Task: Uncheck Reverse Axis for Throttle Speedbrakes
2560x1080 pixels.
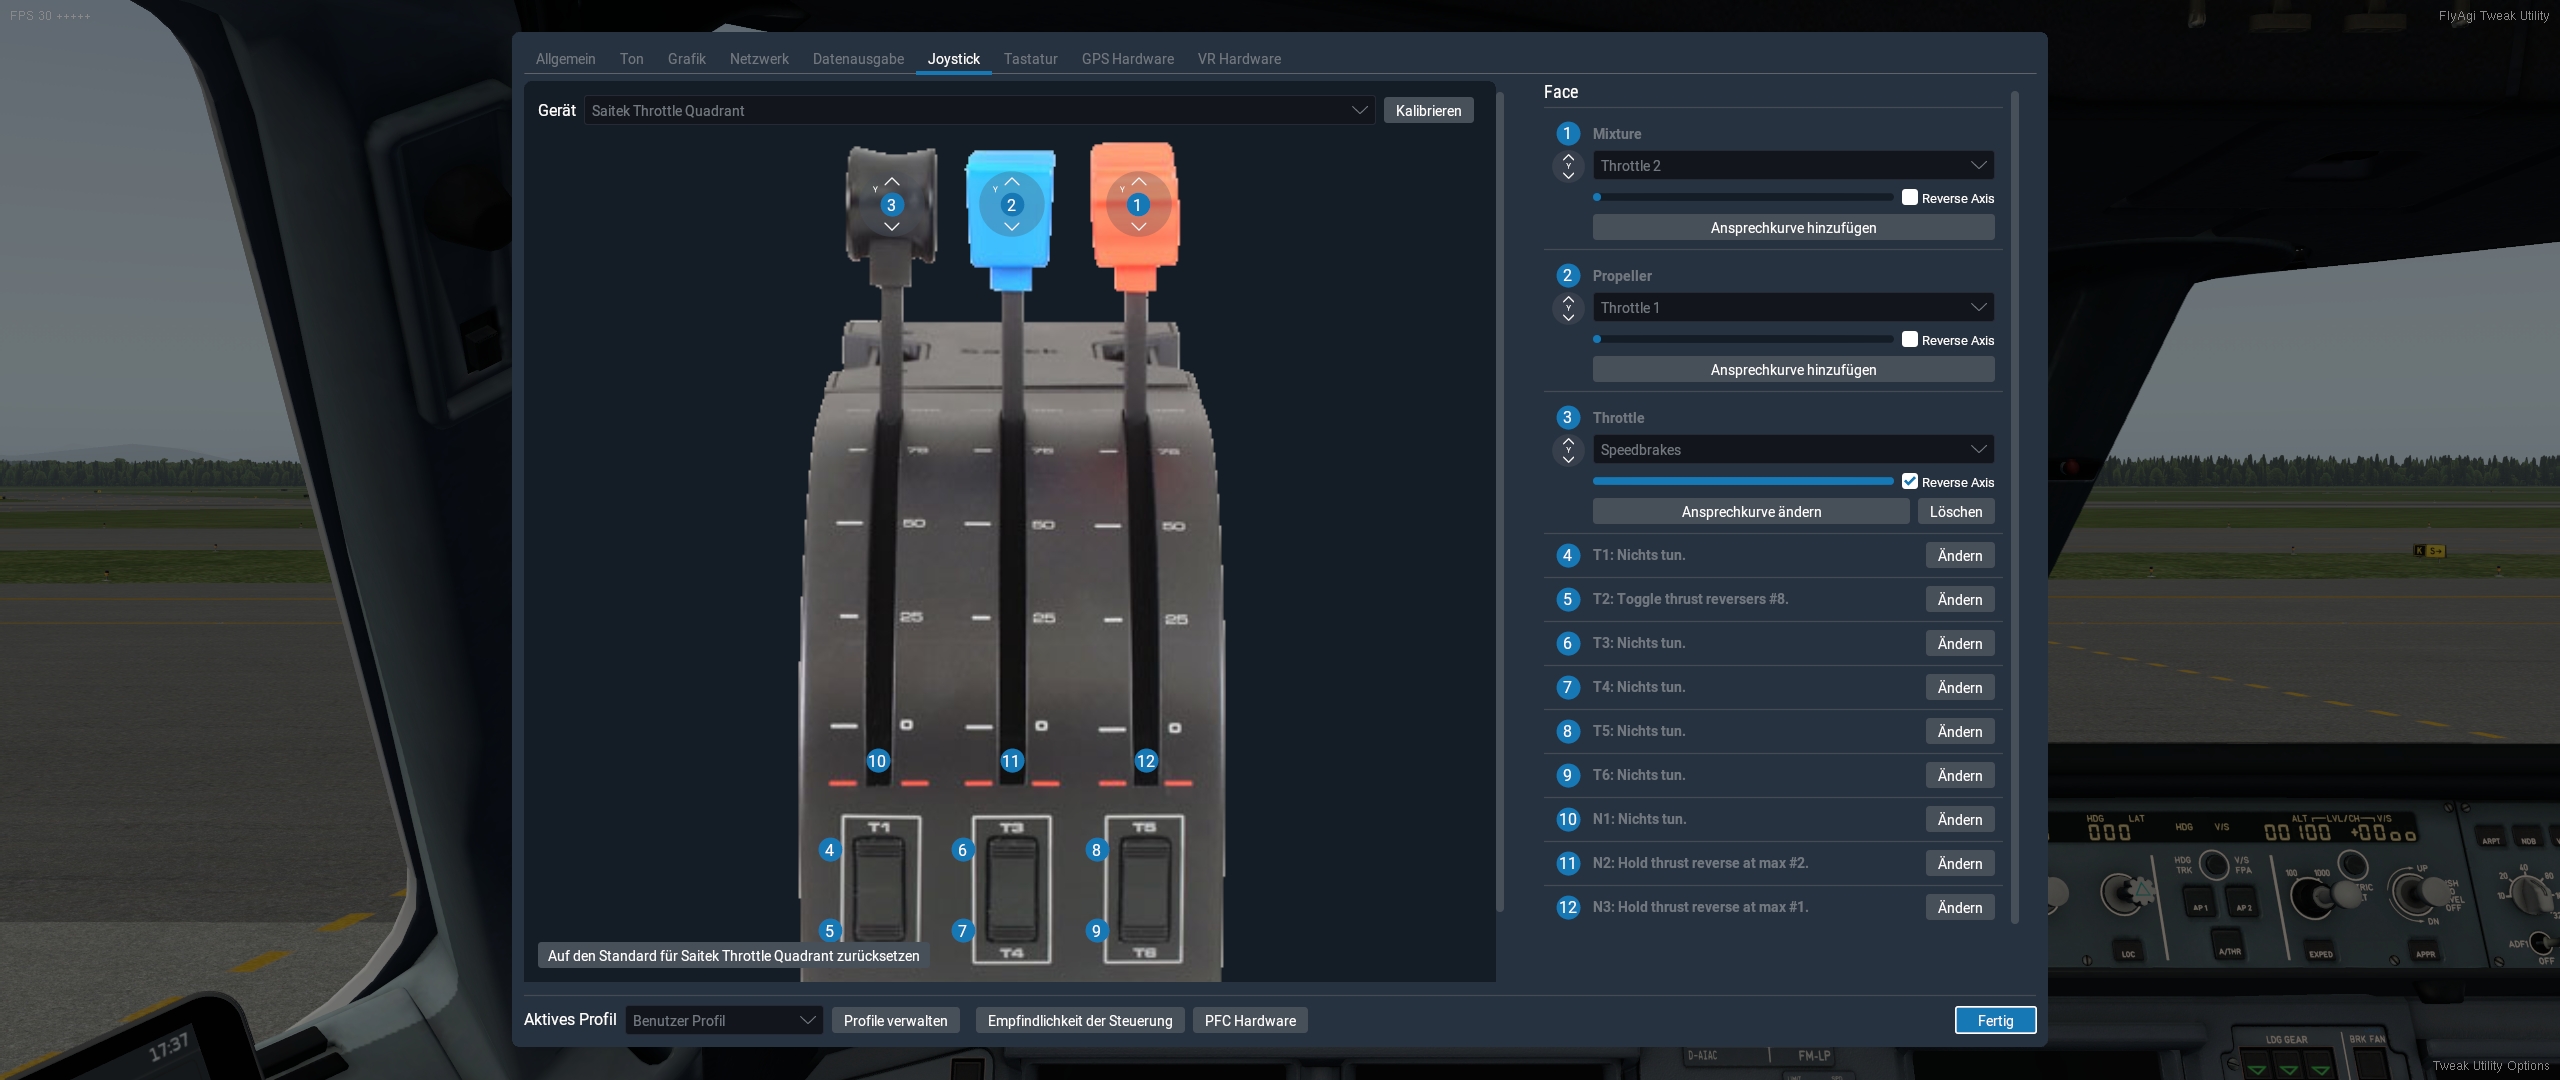Action: [1910, 481]
